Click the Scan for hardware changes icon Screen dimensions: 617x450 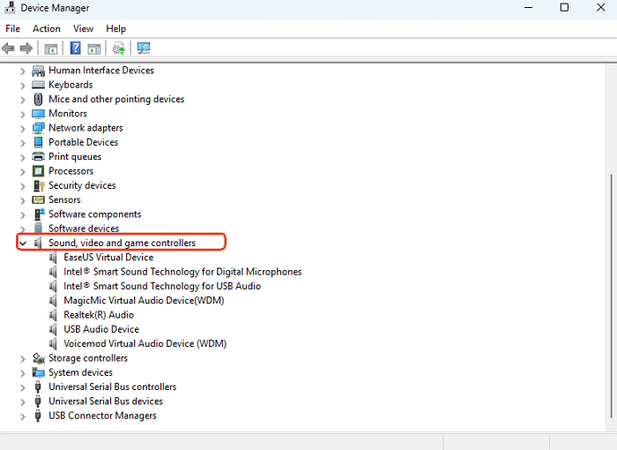click(x=144, y=48)
